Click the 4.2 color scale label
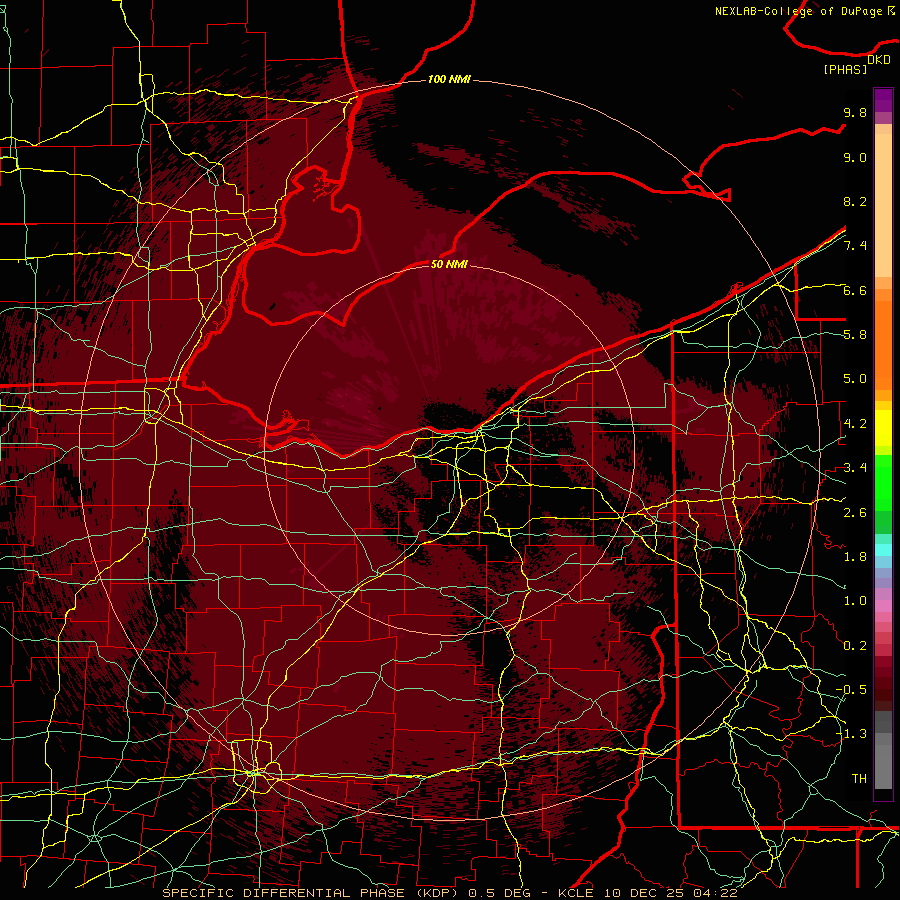Screen dimensions: 900x900 click(855, 424)
